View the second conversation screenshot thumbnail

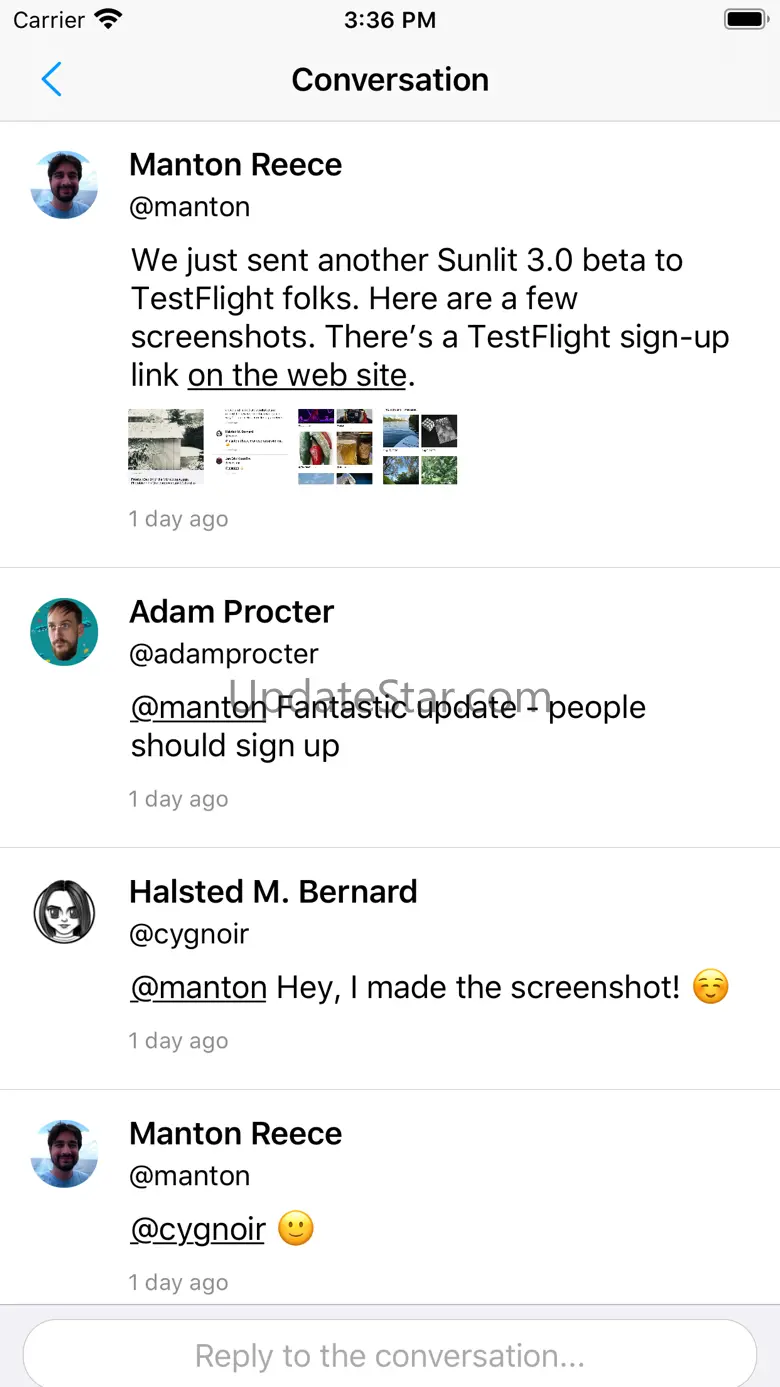tap(251, 446)
